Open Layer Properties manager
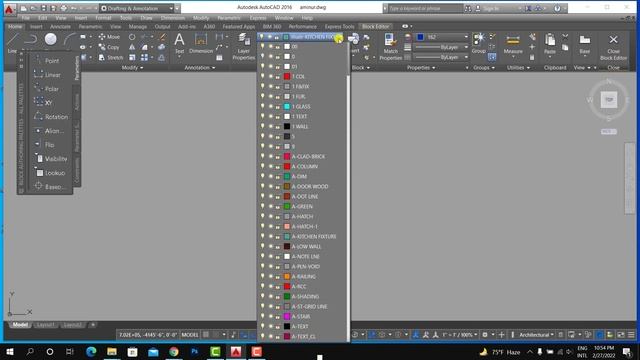 point(244,47)
